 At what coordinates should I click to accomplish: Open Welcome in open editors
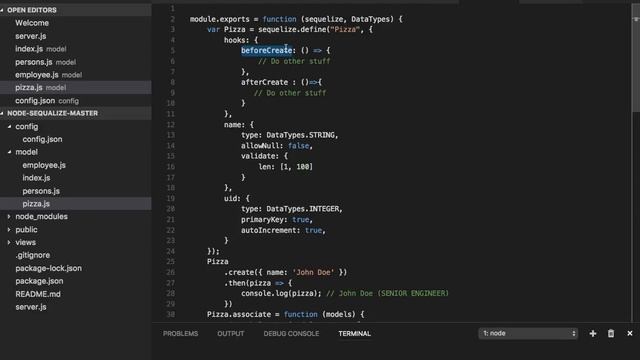(32, 23)
